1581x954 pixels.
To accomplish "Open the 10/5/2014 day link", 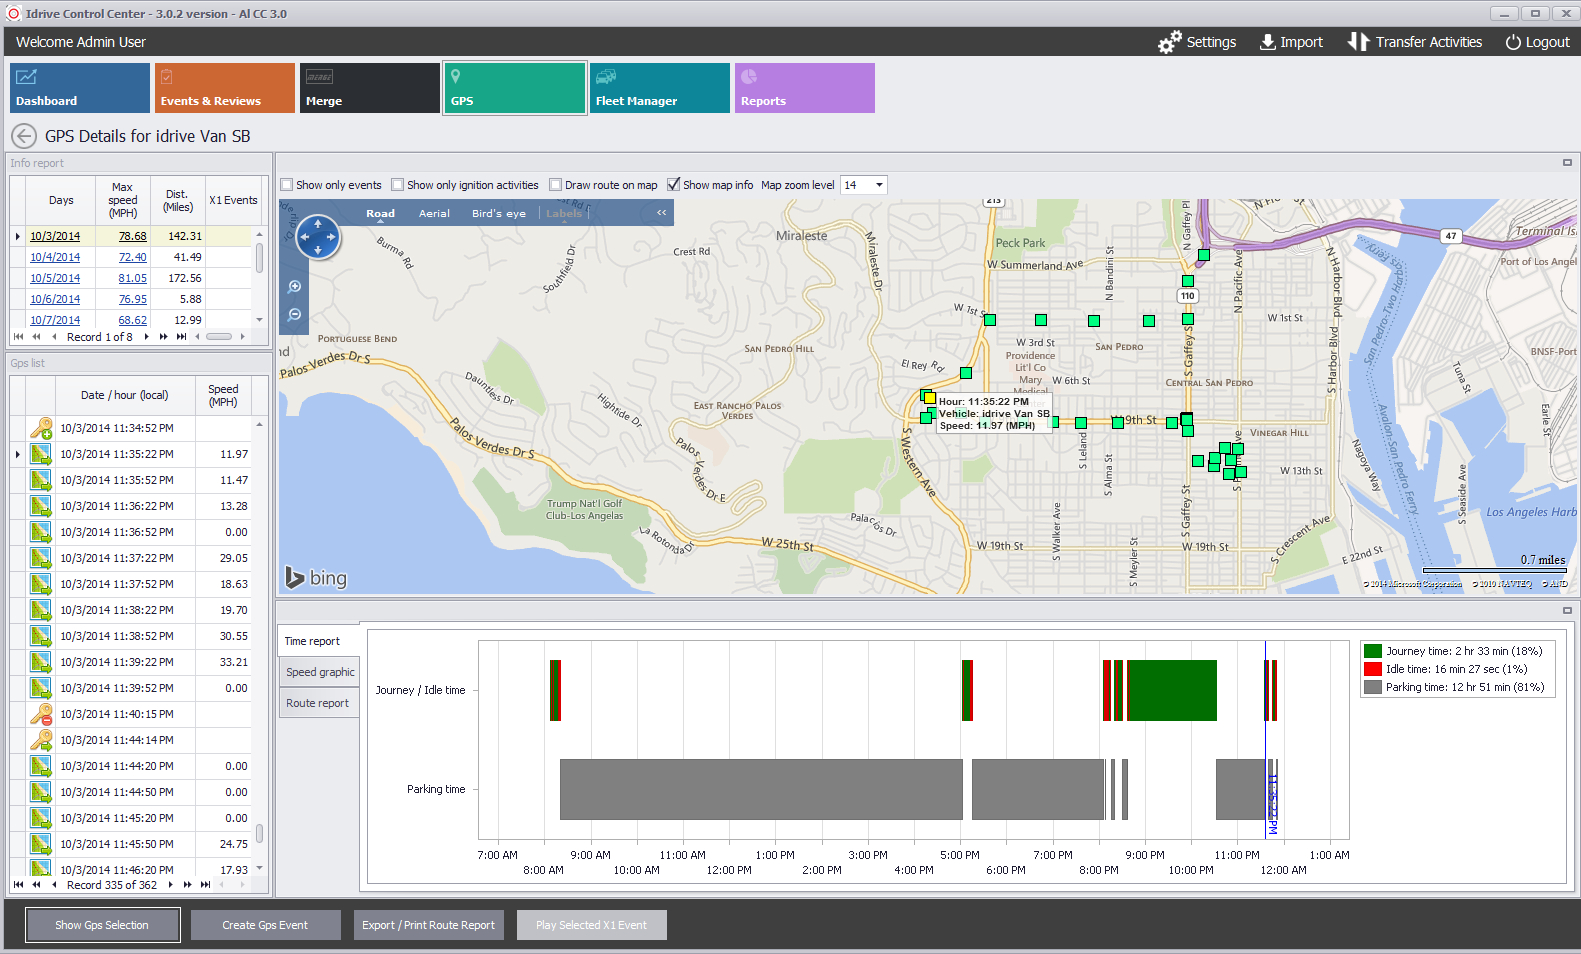I will 55,278.
